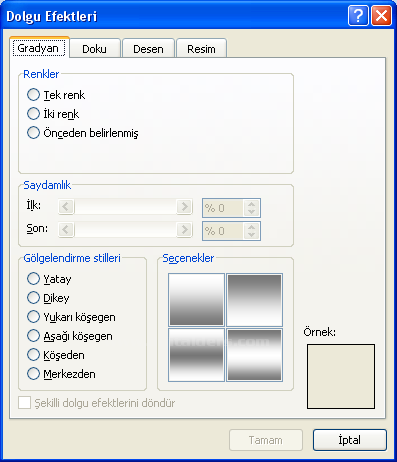The width and height of the screenshot is (397, 462).
Task: Click the Tamam button
Action: click(x=266, y=440)
